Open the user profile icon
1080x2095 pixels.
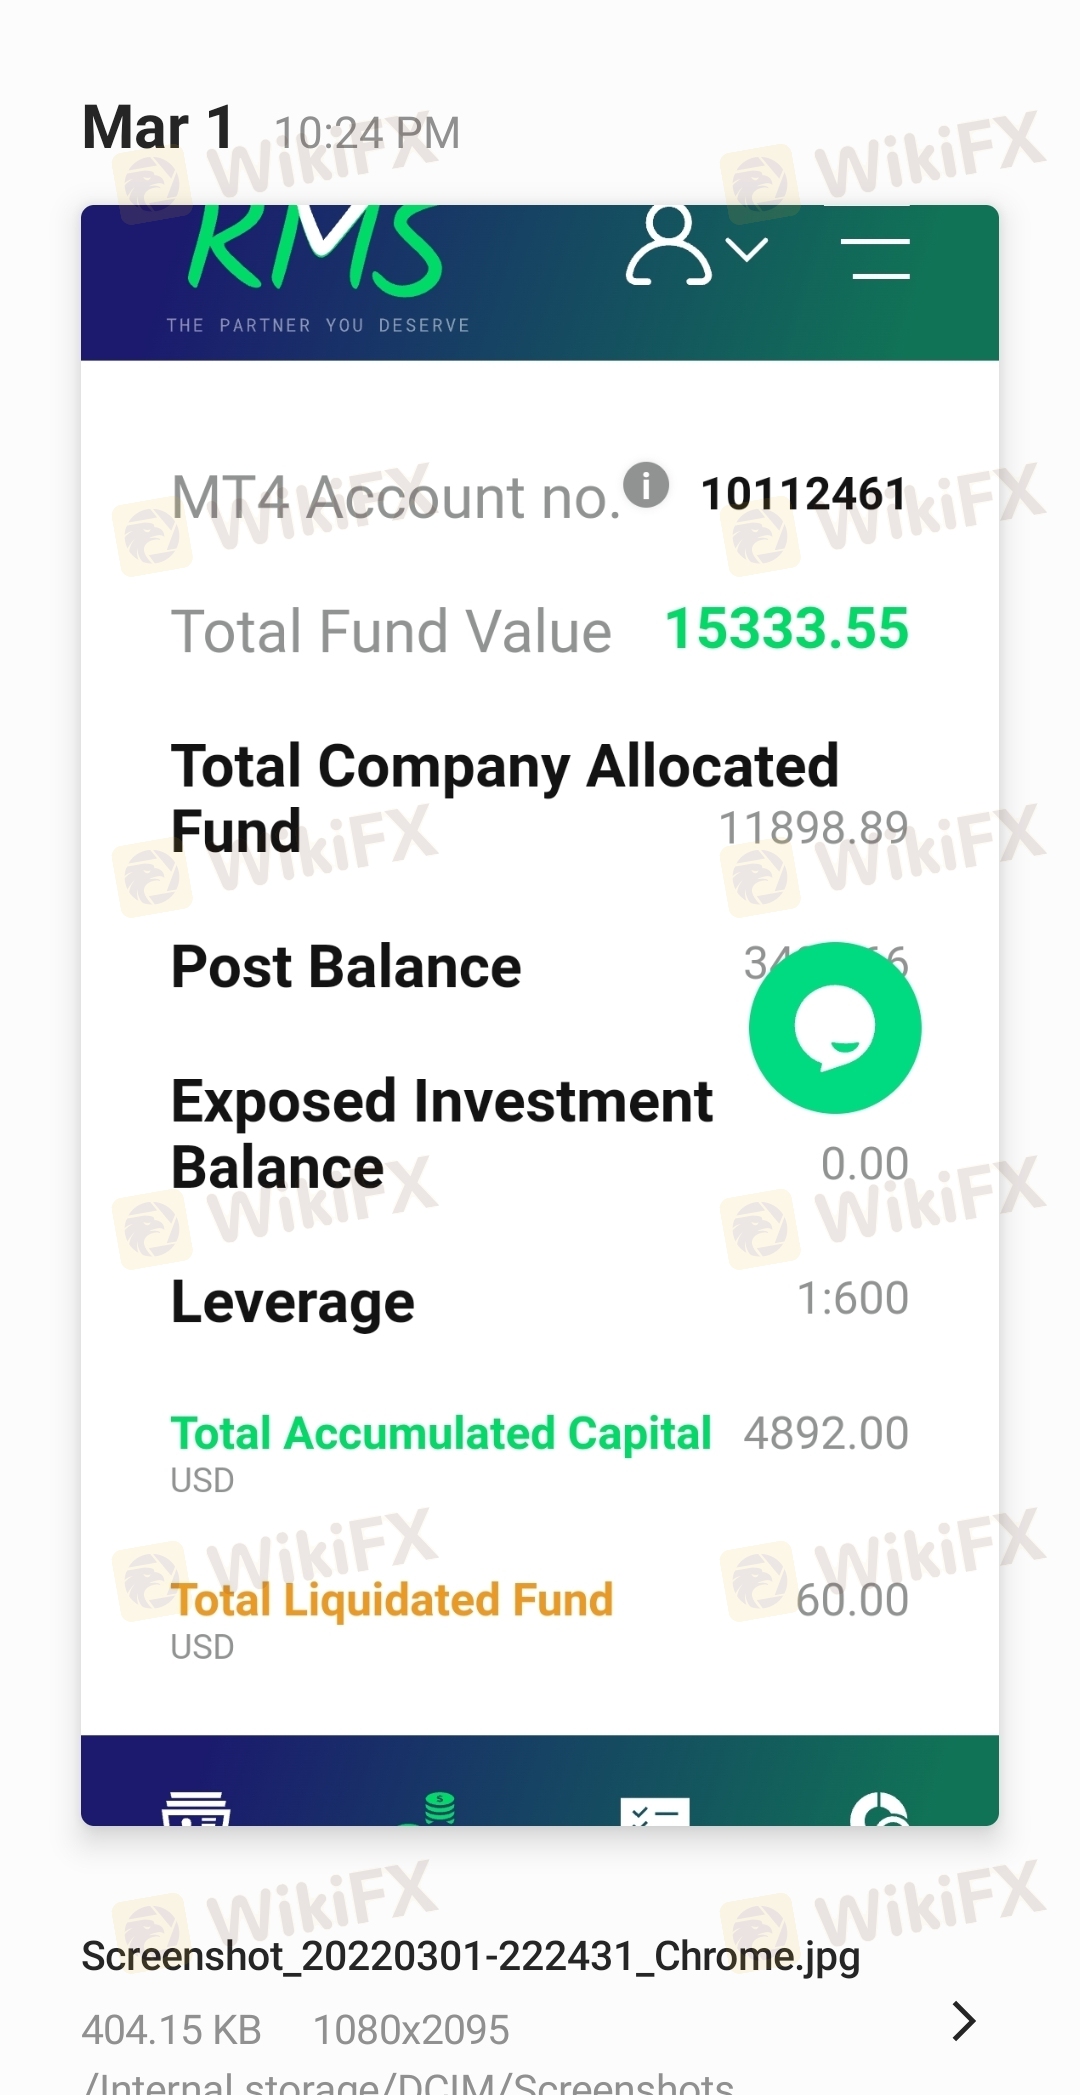tap(668, 246)
